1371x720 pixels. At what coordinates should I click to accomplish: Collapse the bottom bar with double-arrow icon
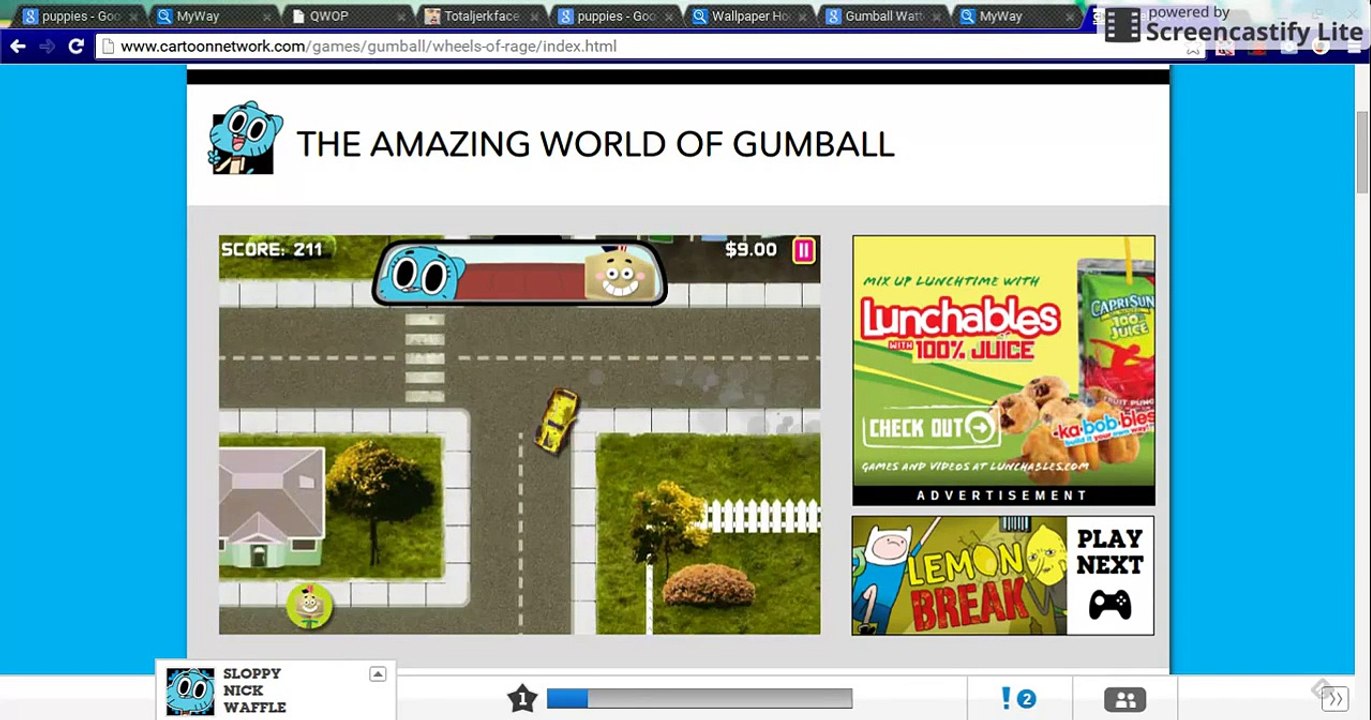pyautogui.click(x=1336, y=698)
